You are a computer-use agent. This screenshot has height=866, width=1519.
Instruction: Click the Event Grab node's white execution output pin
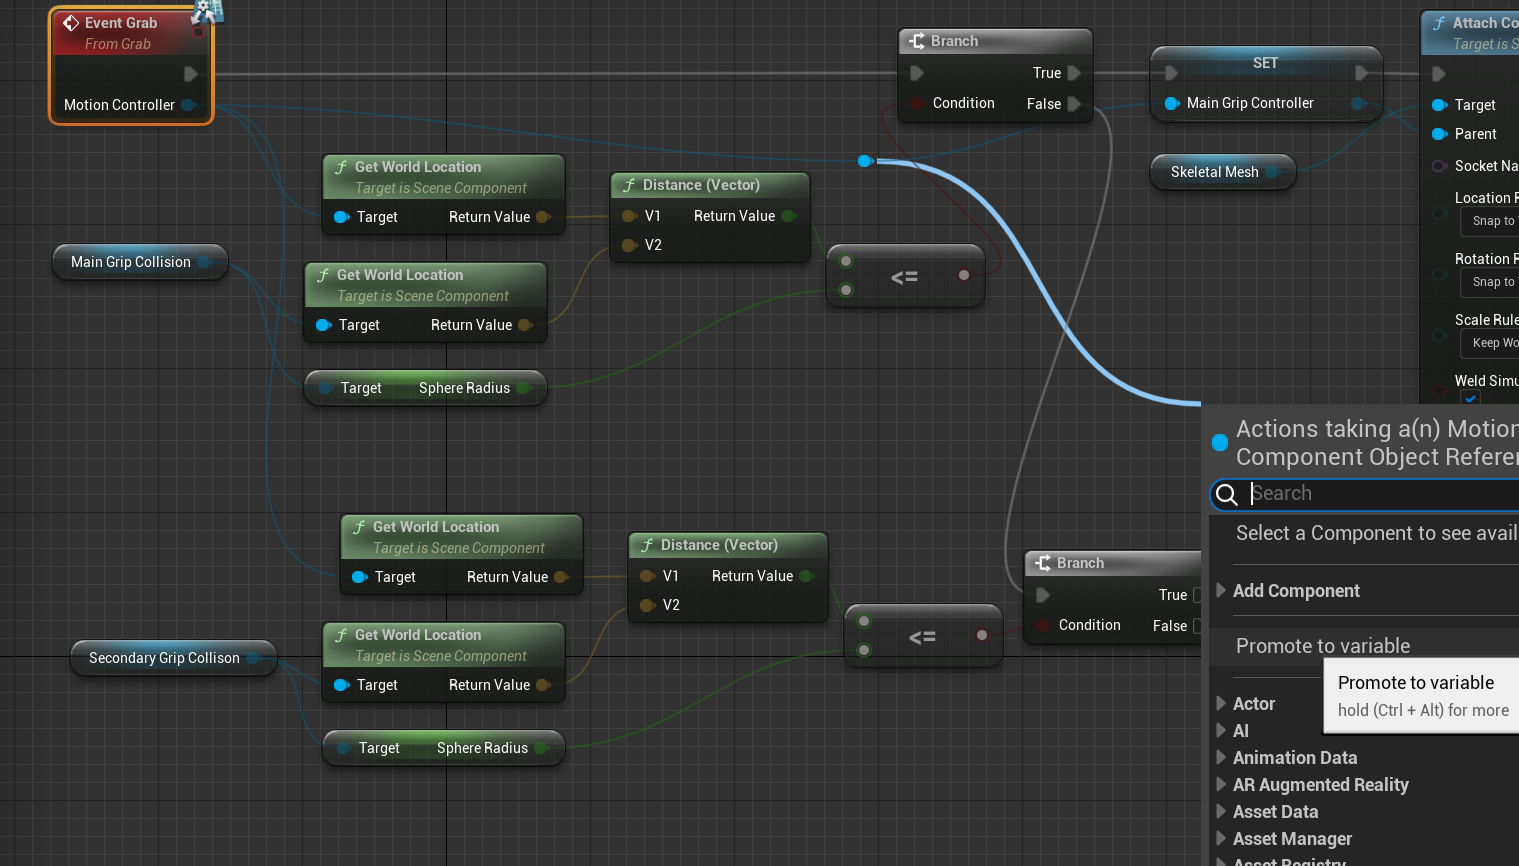click(190, 74)
